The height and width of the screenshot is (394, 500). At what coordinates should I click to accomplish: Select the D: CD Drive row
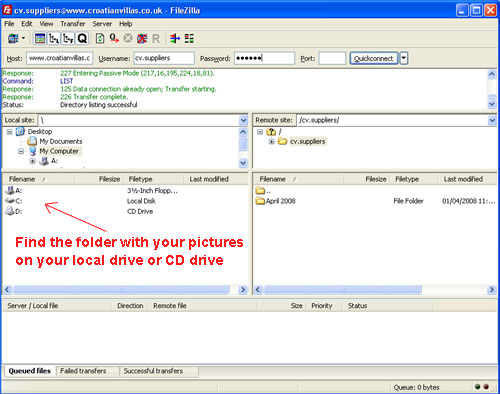click(125, 211)
